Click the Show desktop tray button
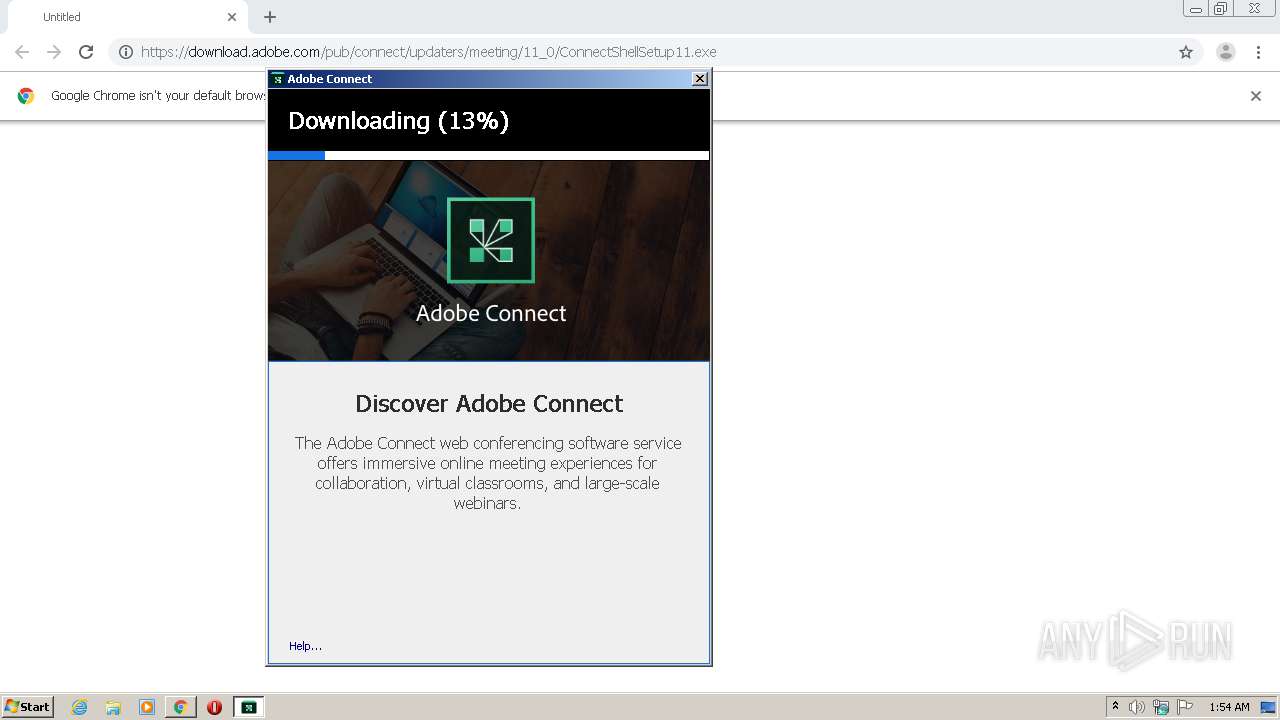1280x720 pixels. coord(1269,707)
